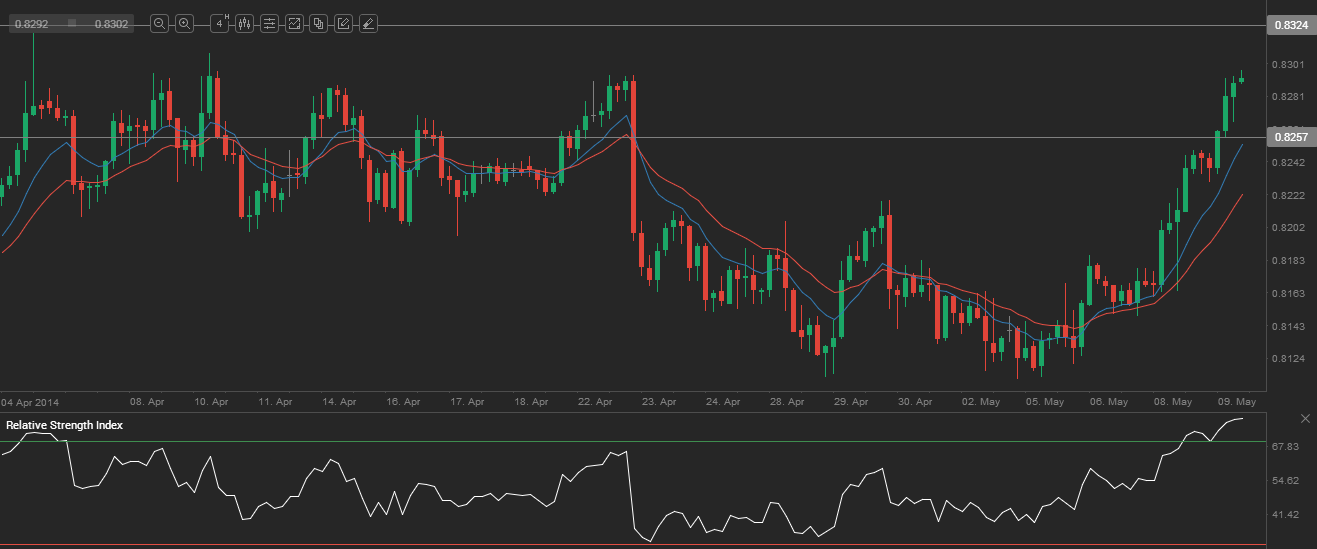Click the chart image icon in toolbar
This screenshot has width=1317, height=549.
pyautogui.click(x=294, y=24)
